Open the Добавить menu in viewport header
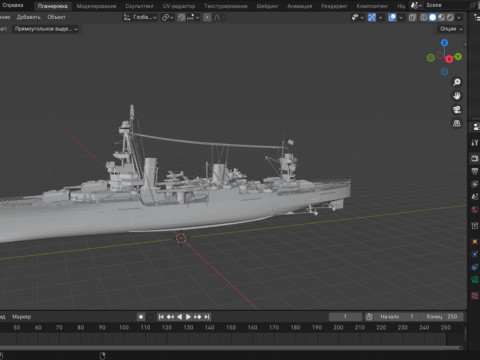The image size is (480, 360). pos(28,17)
